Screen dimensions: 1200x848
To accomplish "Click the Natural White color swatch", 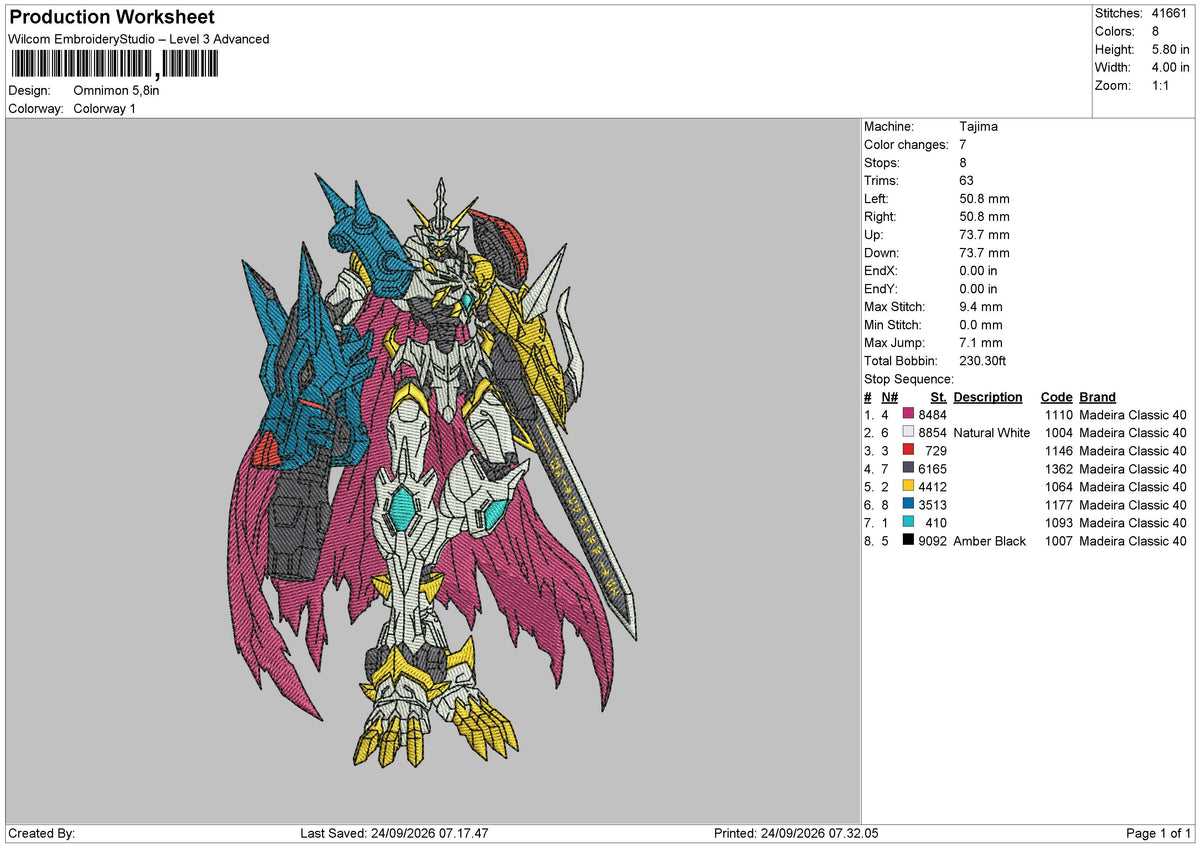I will point(908,432).
